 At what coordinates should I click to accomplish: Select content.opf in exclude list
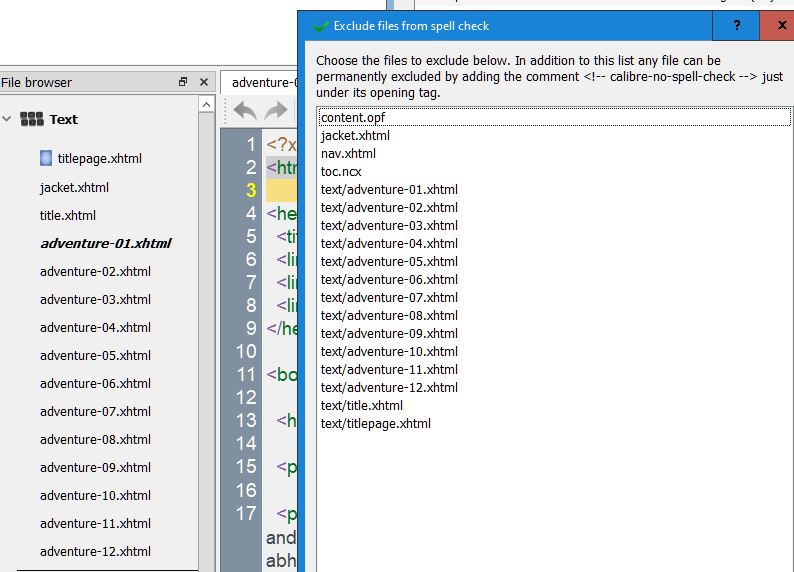tap(554, 117)
